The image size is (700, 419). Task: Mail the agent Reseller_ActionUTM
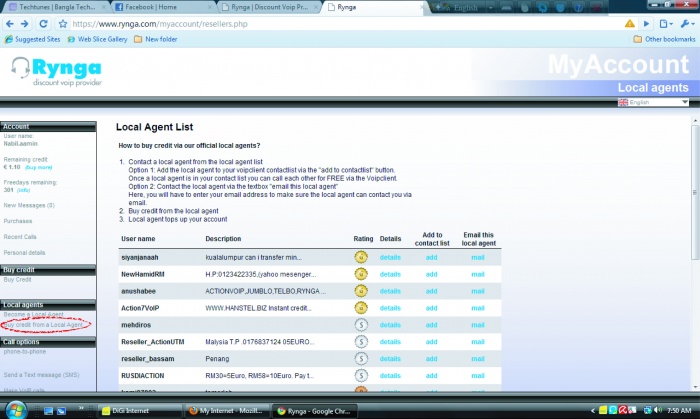click(x=478, y=342)
